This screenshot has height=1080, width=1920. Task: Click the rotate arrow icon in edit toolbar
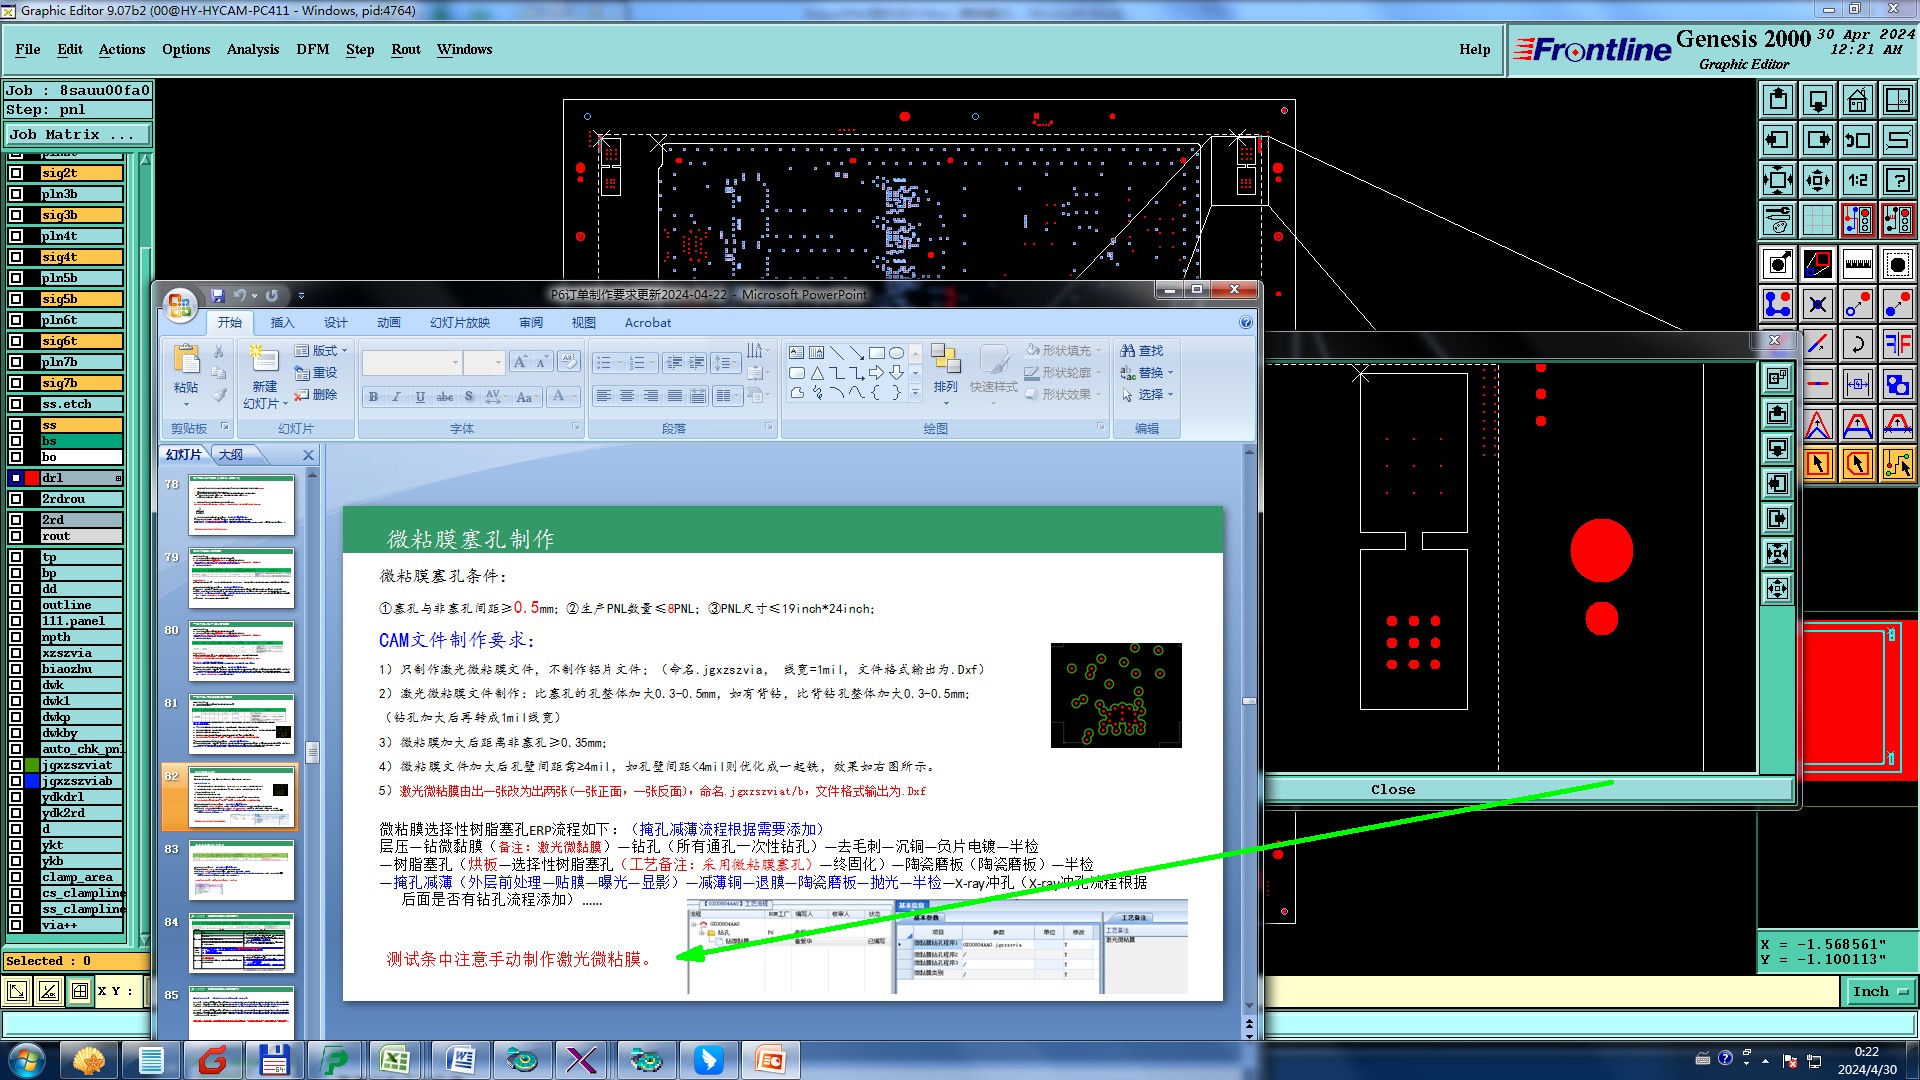(x=1857, y=344)
